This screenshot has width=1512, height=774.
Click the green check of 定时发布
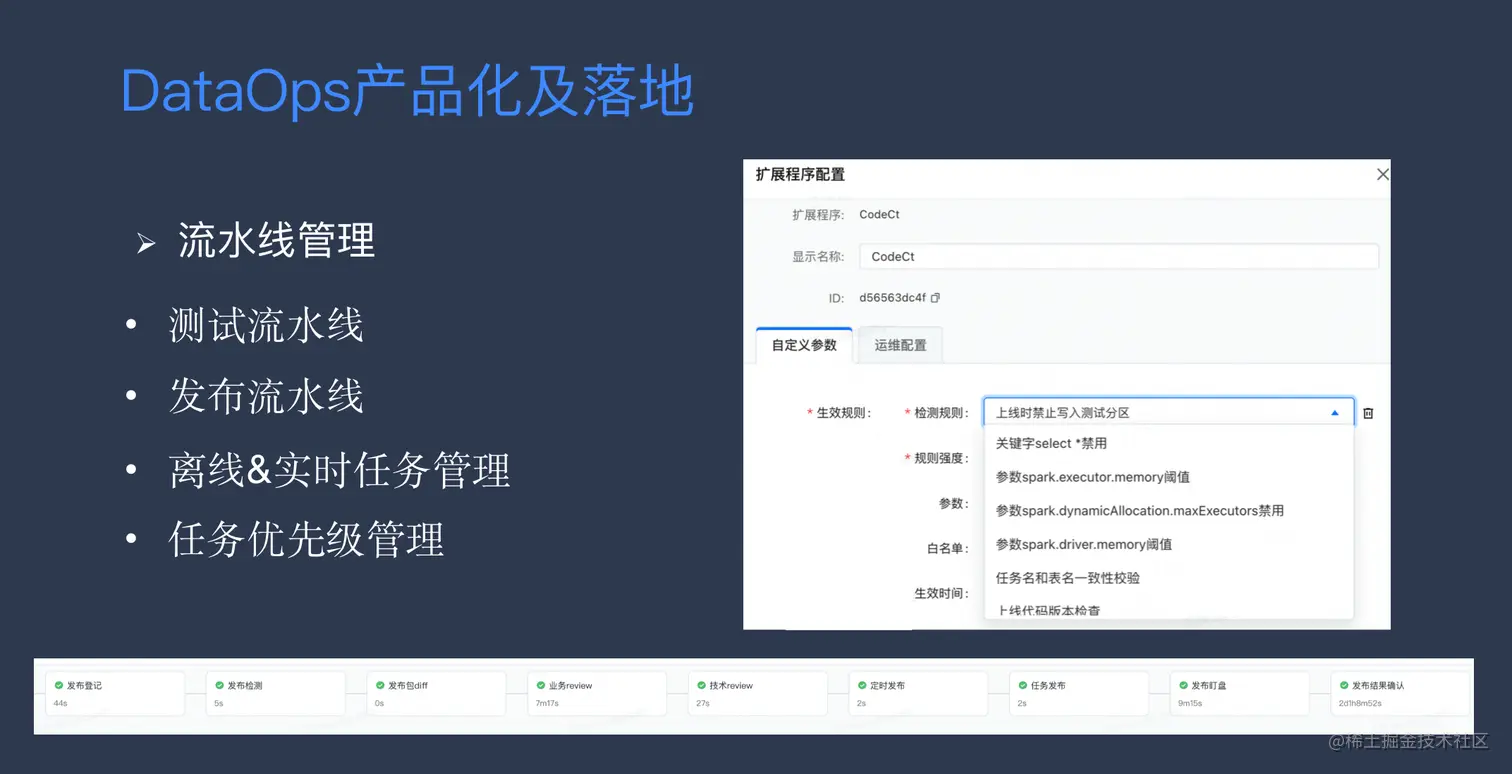[863, 685]
